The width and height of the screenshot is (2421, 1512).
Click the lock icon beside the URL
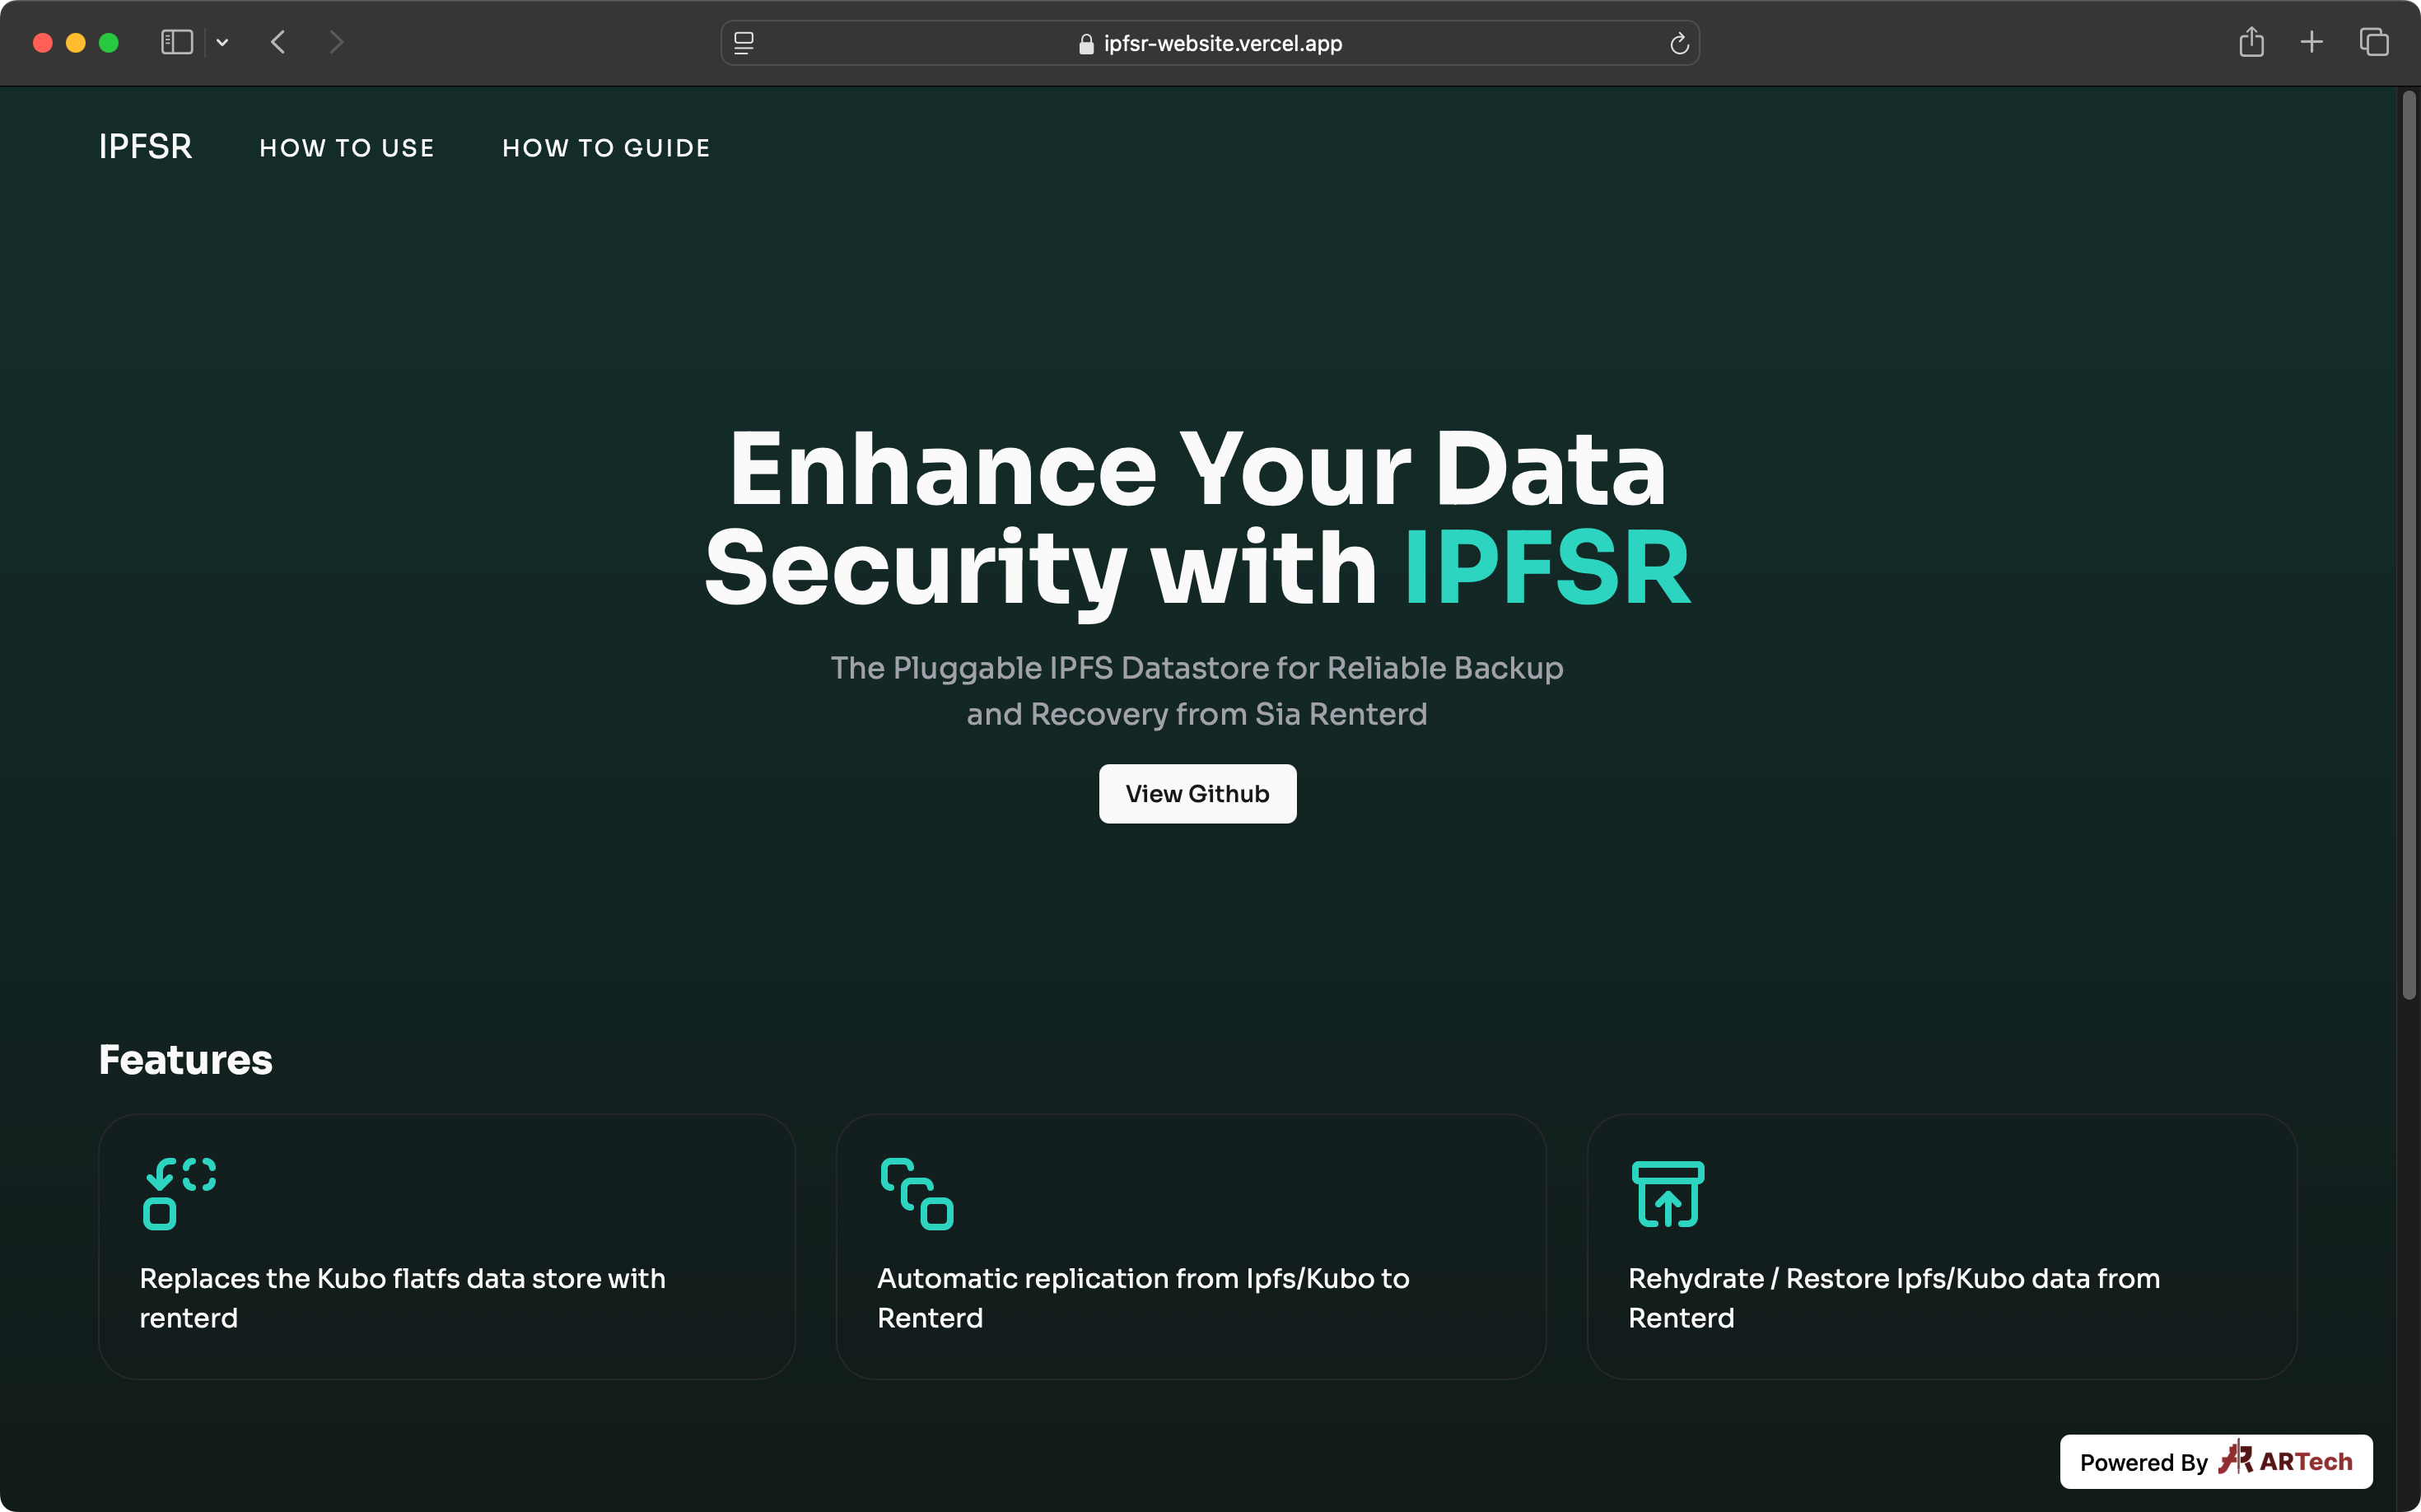[x=1086, y=43]
